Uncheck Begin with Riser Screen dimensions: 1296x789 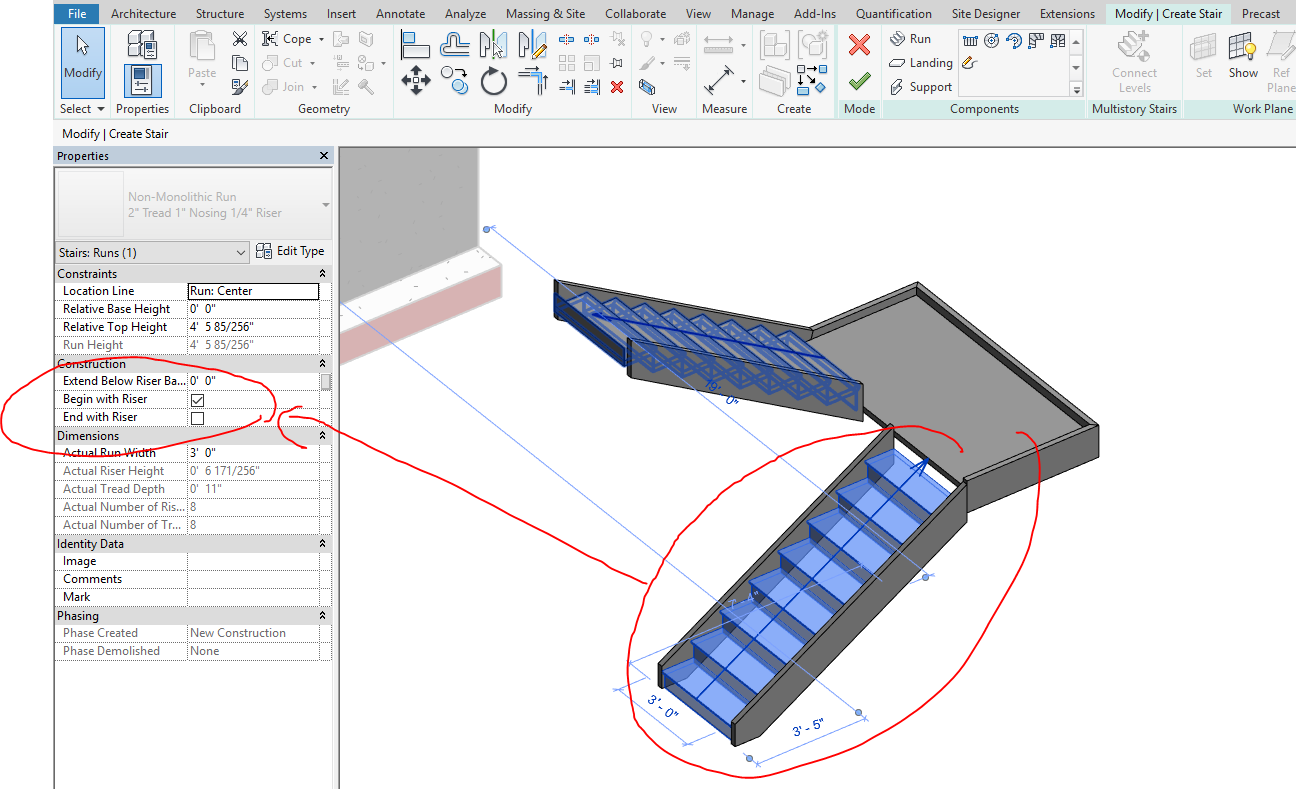click(197, 399)
